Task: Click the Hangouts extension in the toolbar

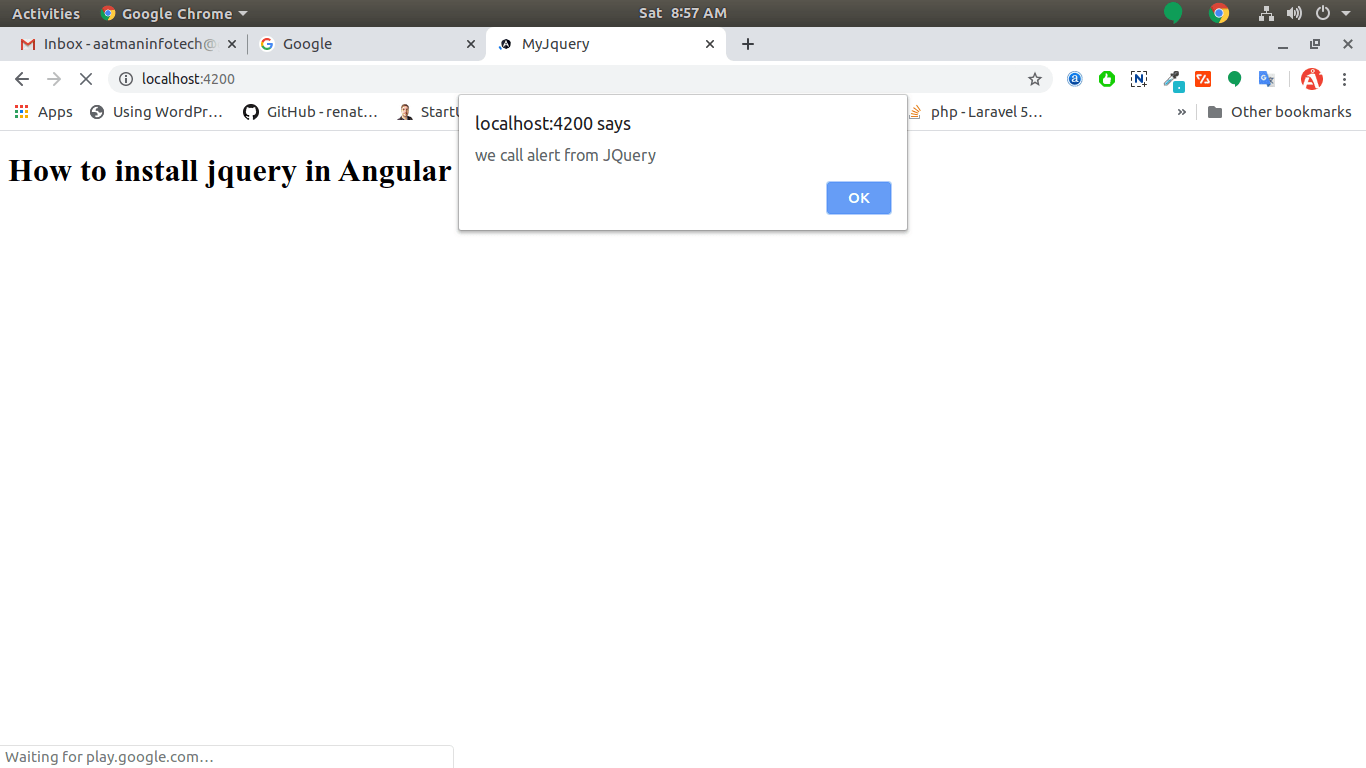Action: 1235,79
